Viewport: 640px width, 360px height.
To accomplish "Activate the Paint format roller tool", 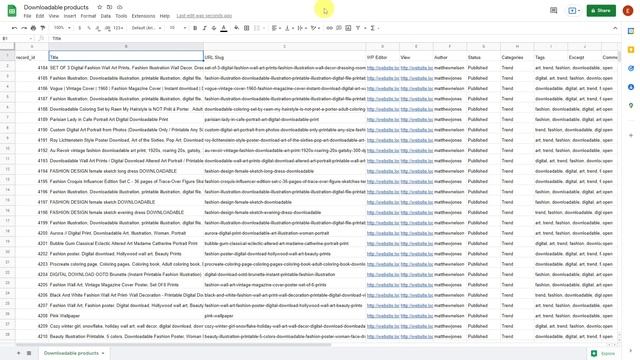I will (x=42, y=28).
